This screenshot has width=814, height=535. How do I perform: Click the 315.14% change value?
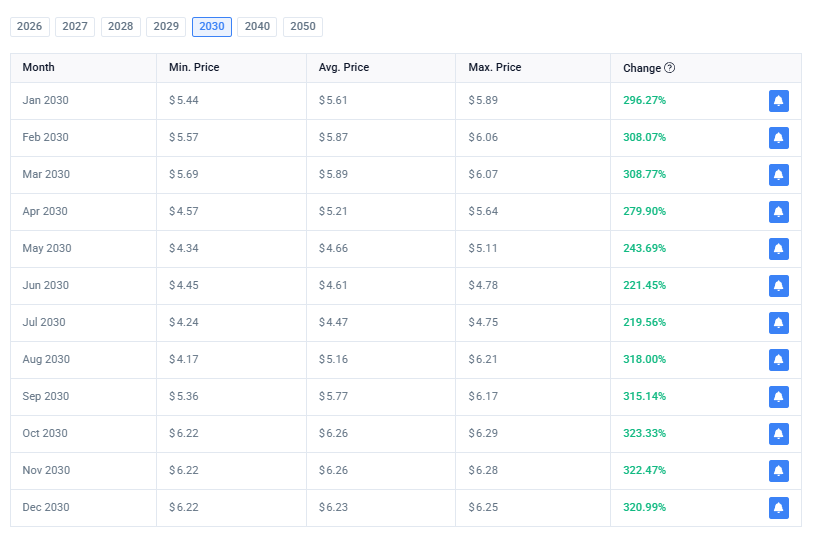[x=644, y=396]
